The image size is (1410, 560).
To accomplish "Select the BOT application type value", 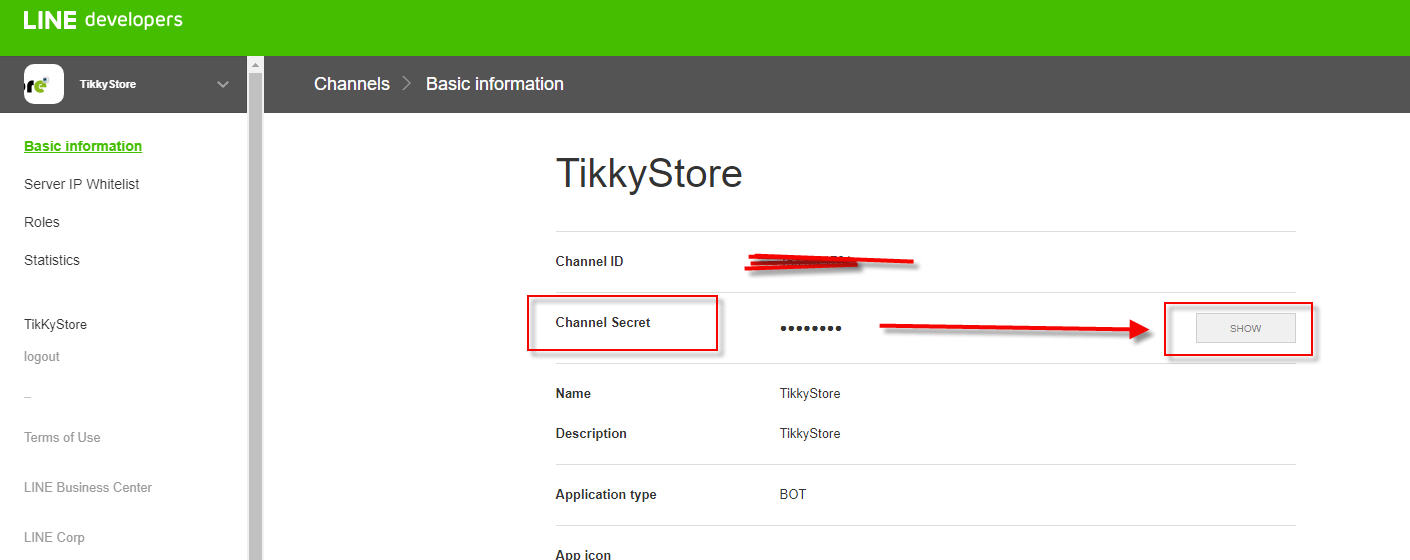I will point(793,494).
